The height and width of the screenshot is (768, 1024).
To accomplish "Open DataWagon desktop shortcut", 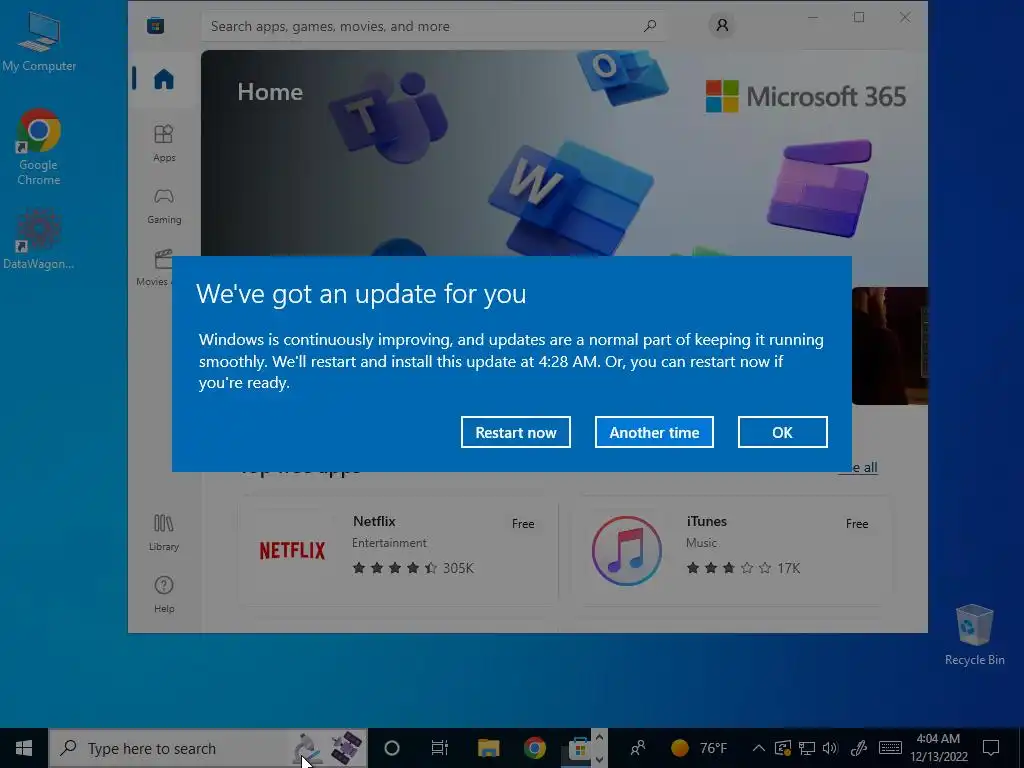I will click(38, 239).
